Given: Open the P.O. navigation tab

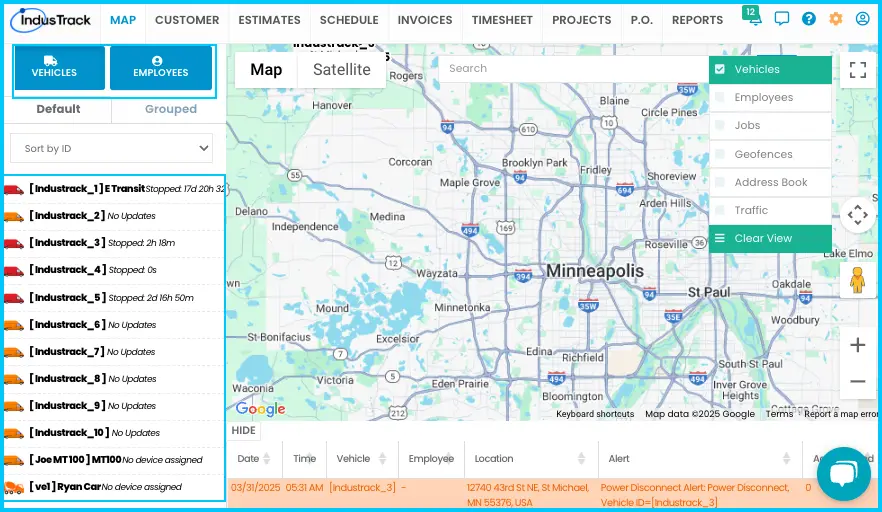Looking at the screenshot, I should tap(641, 20).
